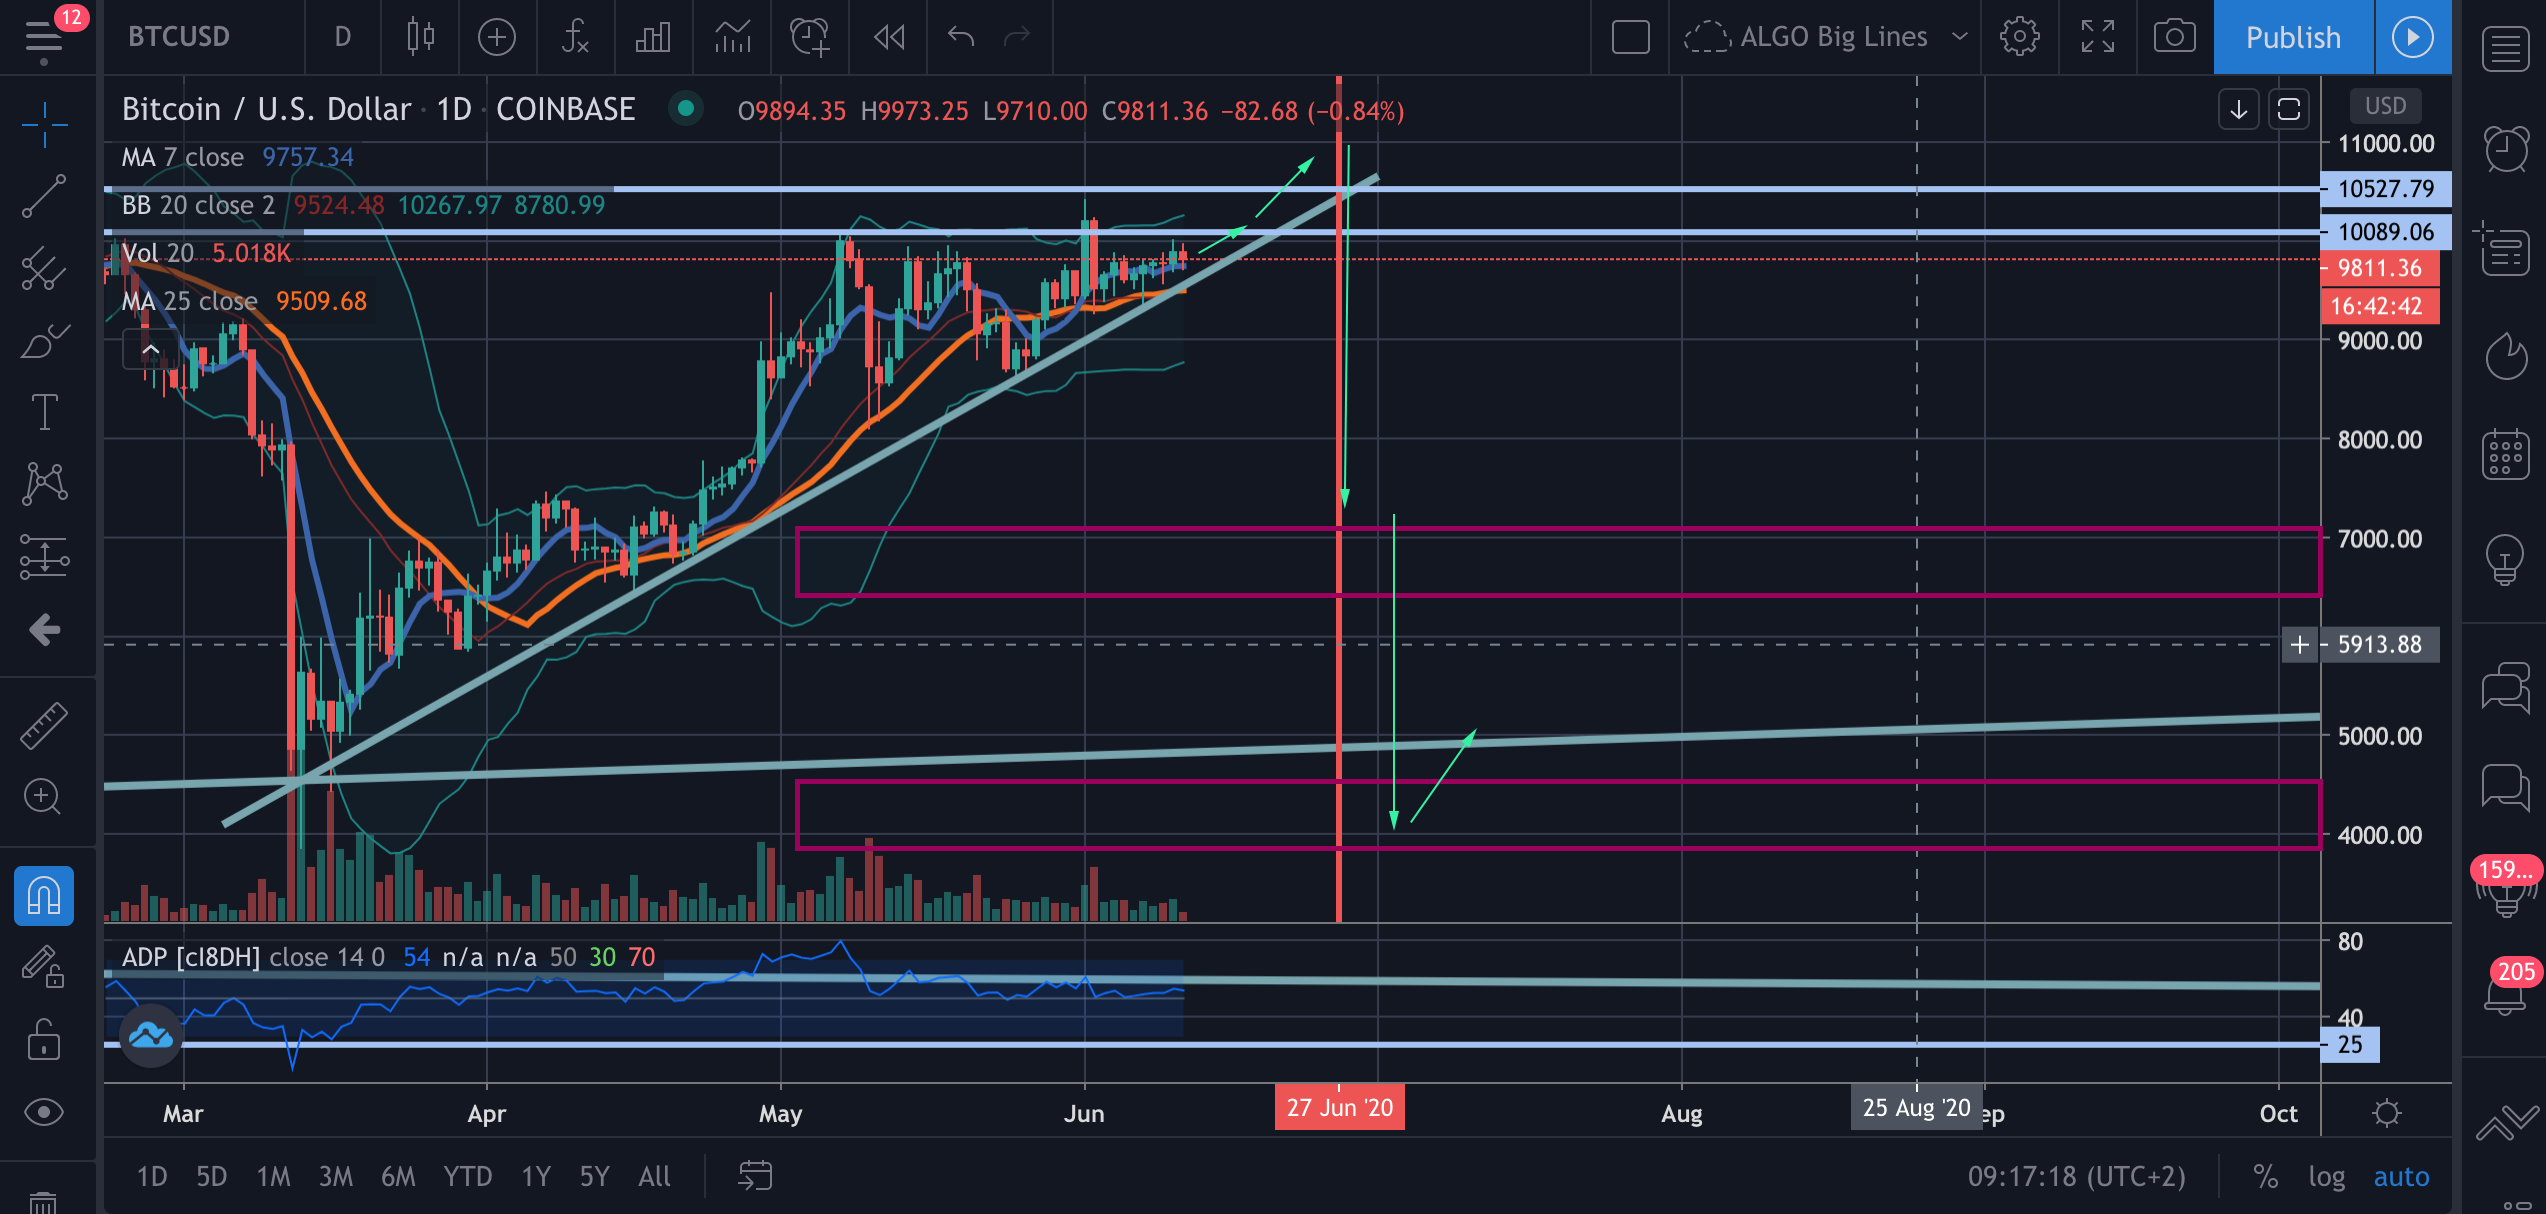This screenshot has width=2546, height=1214.
Task: Open the ideas stream with 159 badge
Action: coord(2505,888)
